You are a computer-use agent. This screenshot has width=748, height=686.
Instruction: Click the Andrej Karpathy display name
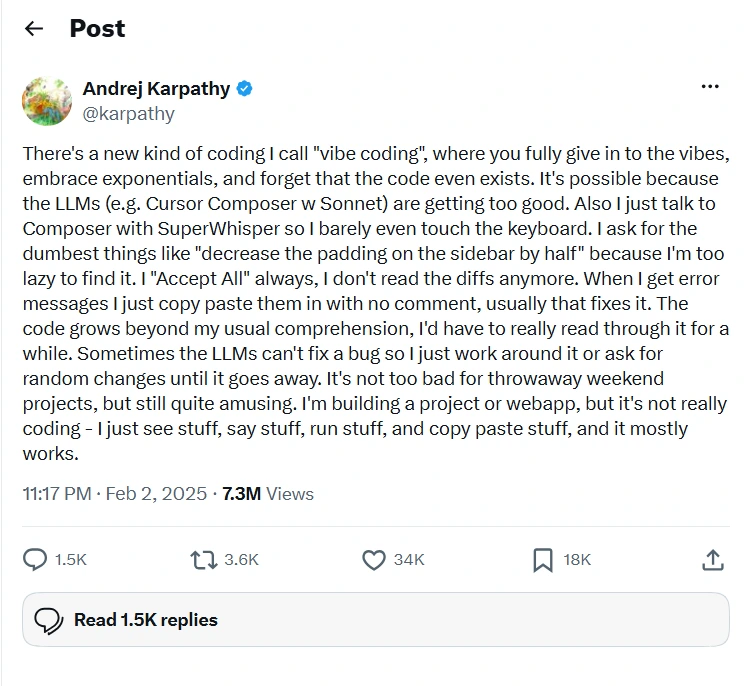[156, 89]
